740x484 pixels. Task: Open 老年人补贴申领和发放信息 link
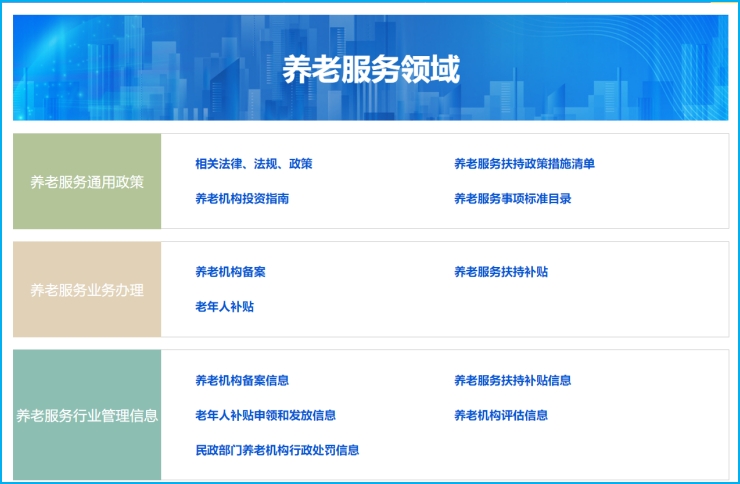[265, 416]
